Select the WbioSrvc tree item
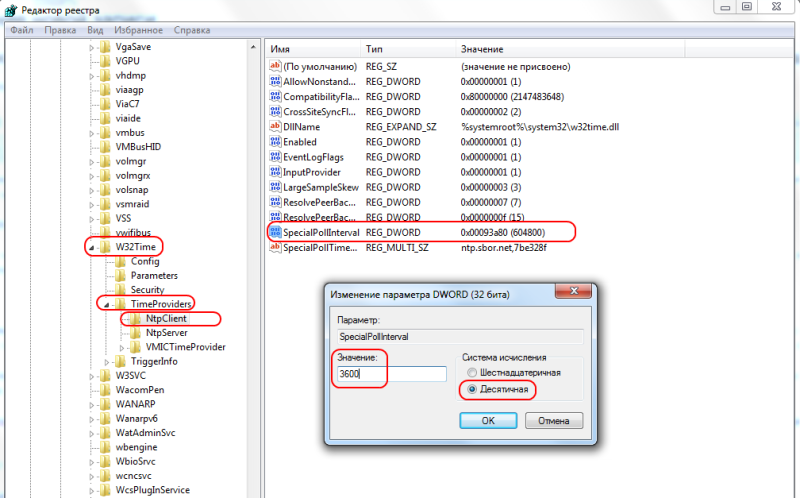The width and height of the screenshot is (800, 498). pyautogui.click(x=135, y=461)
